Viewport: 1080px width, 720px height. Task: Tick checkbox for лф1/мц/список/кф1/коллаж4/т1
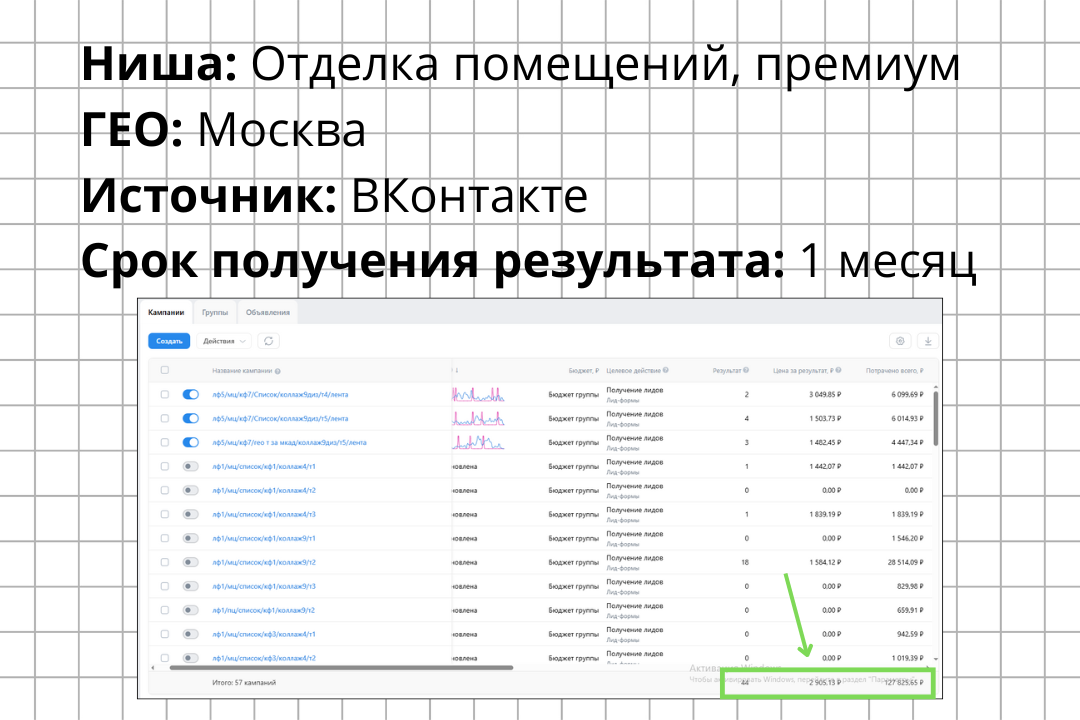click(165, 466)
